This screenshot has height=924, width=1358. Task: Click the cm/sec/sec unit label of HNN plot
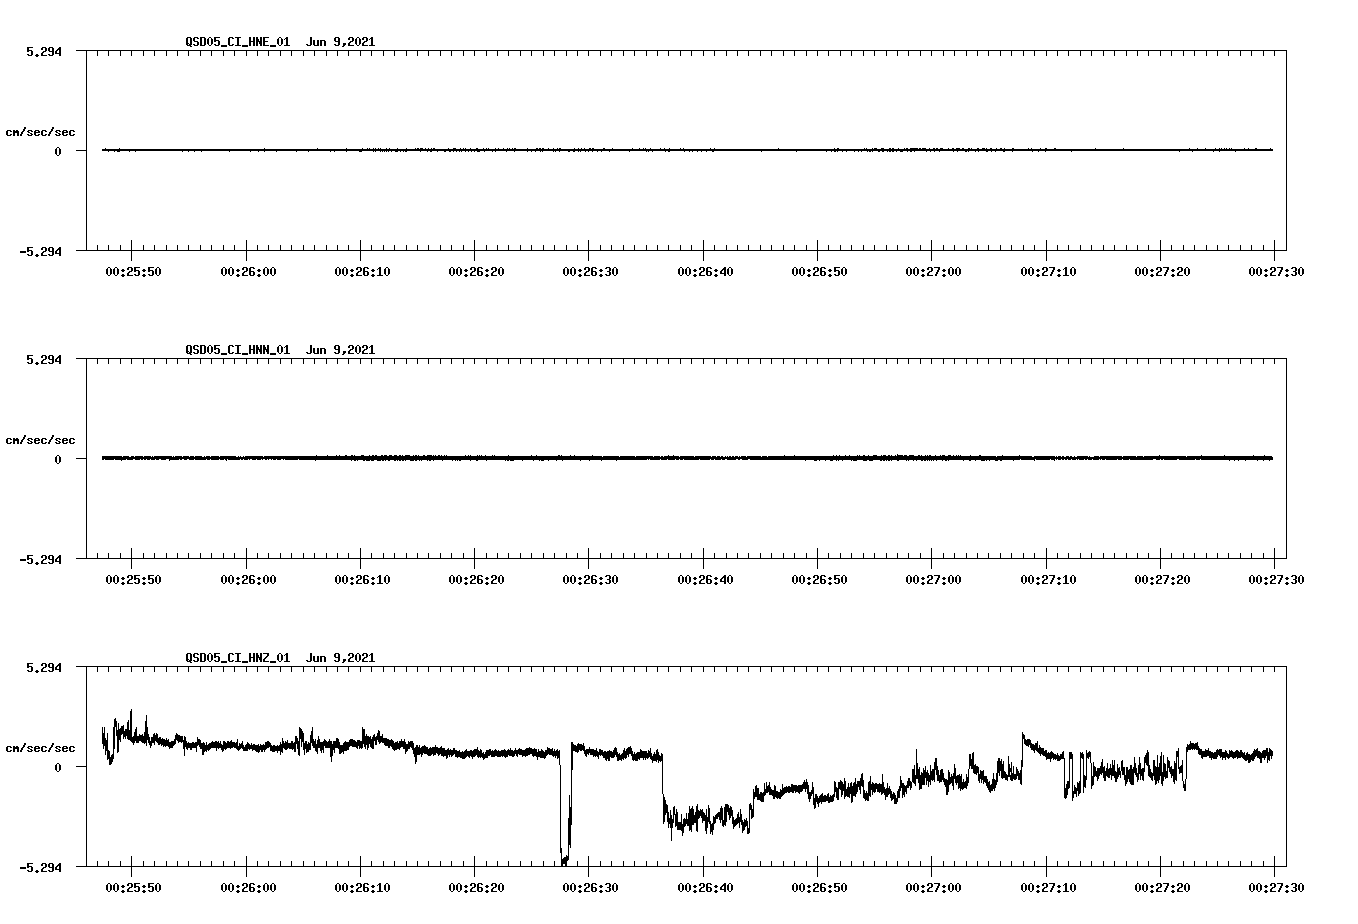(x=41, y=440)
